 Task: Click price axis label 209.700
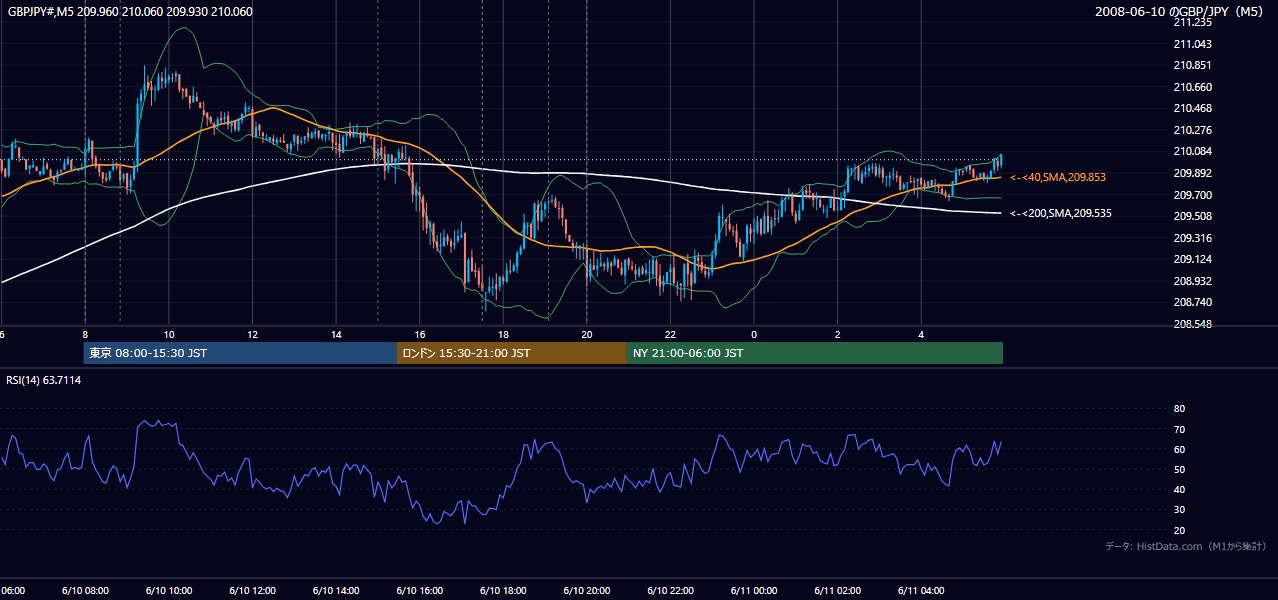[x=1192, y=195]
